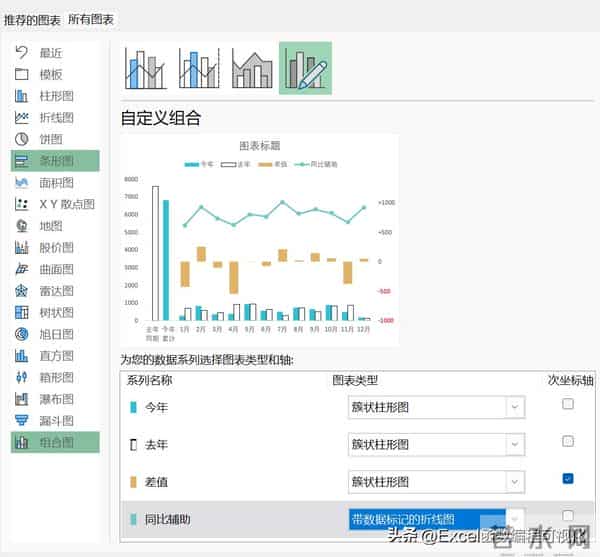The height and width of the screenshot is (557, 600).
Task: Select the 最近 (Recent) chart category icon
Action: [x=21, y=52]
